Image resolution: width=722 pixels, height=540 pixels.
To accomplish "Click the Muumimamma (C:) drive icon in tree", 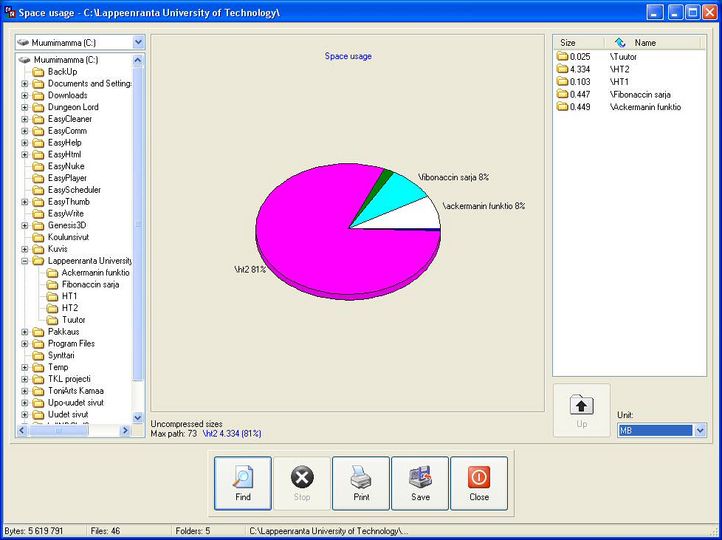I will coord(24,60).
